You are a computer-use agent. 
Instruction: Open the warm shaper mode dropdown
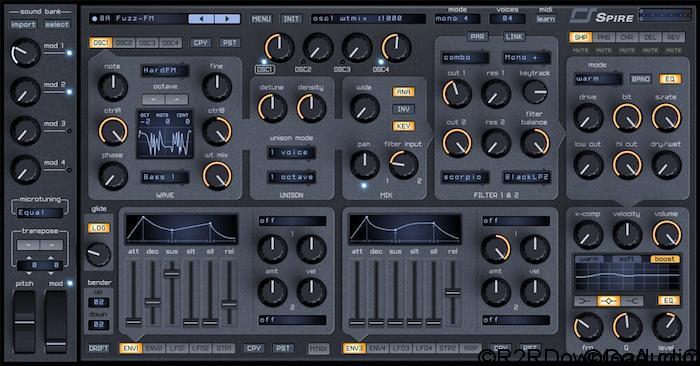tap(598, 79)
